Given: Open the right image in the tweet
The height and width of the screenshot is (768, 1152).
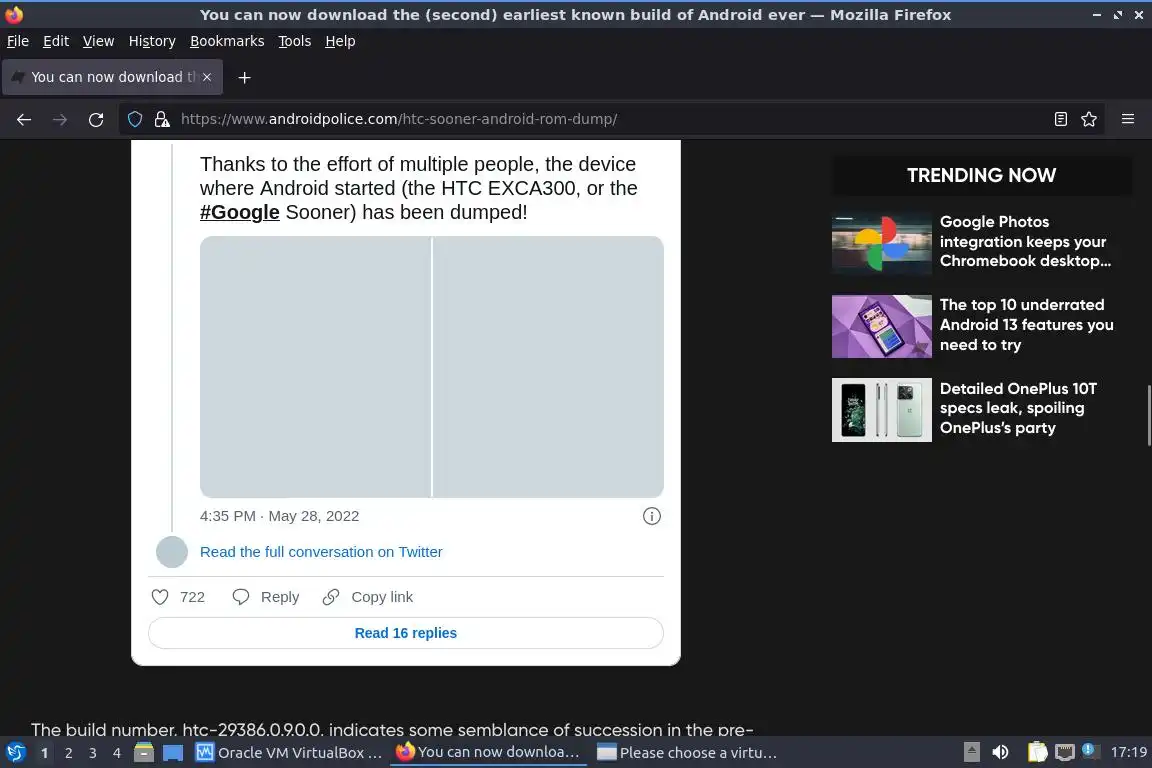Looking at the screenshot, I should (x=548, y=367).
